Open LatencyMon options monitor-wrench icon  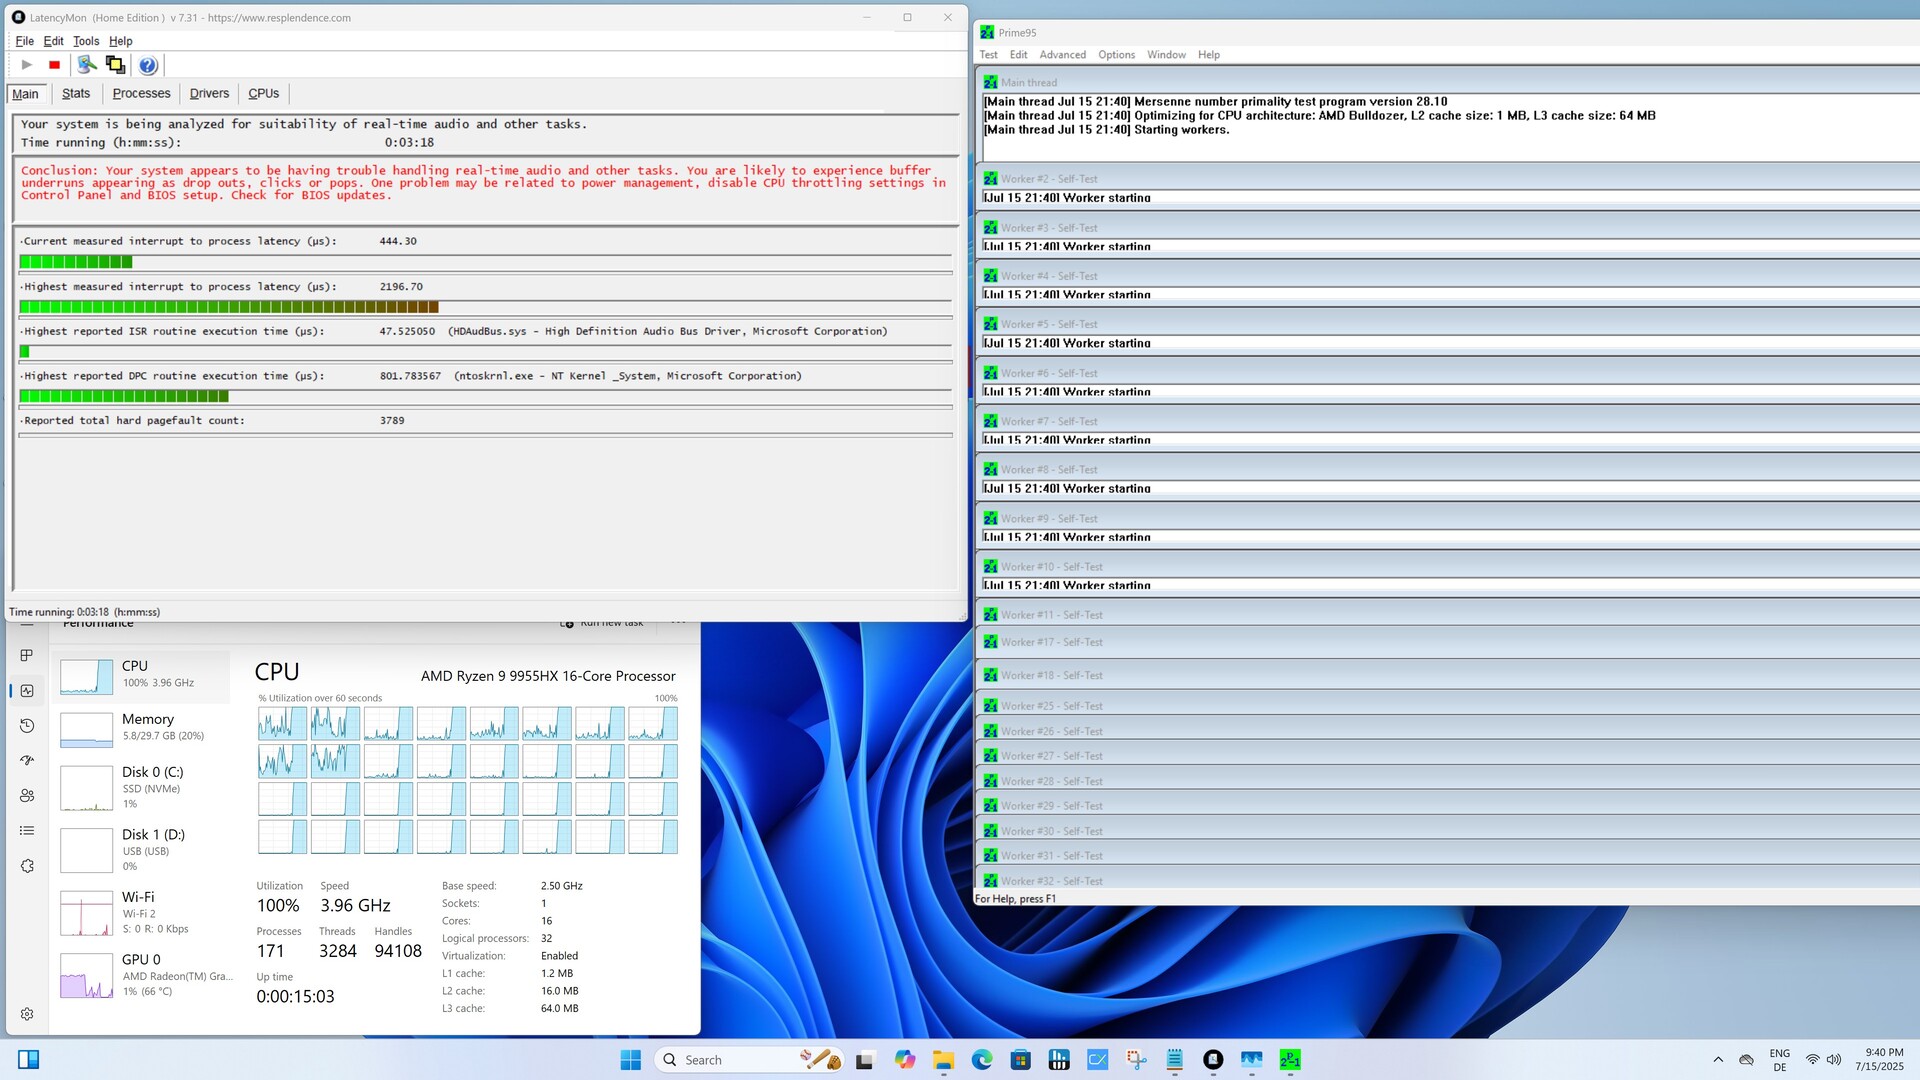[x=87, y=65]
